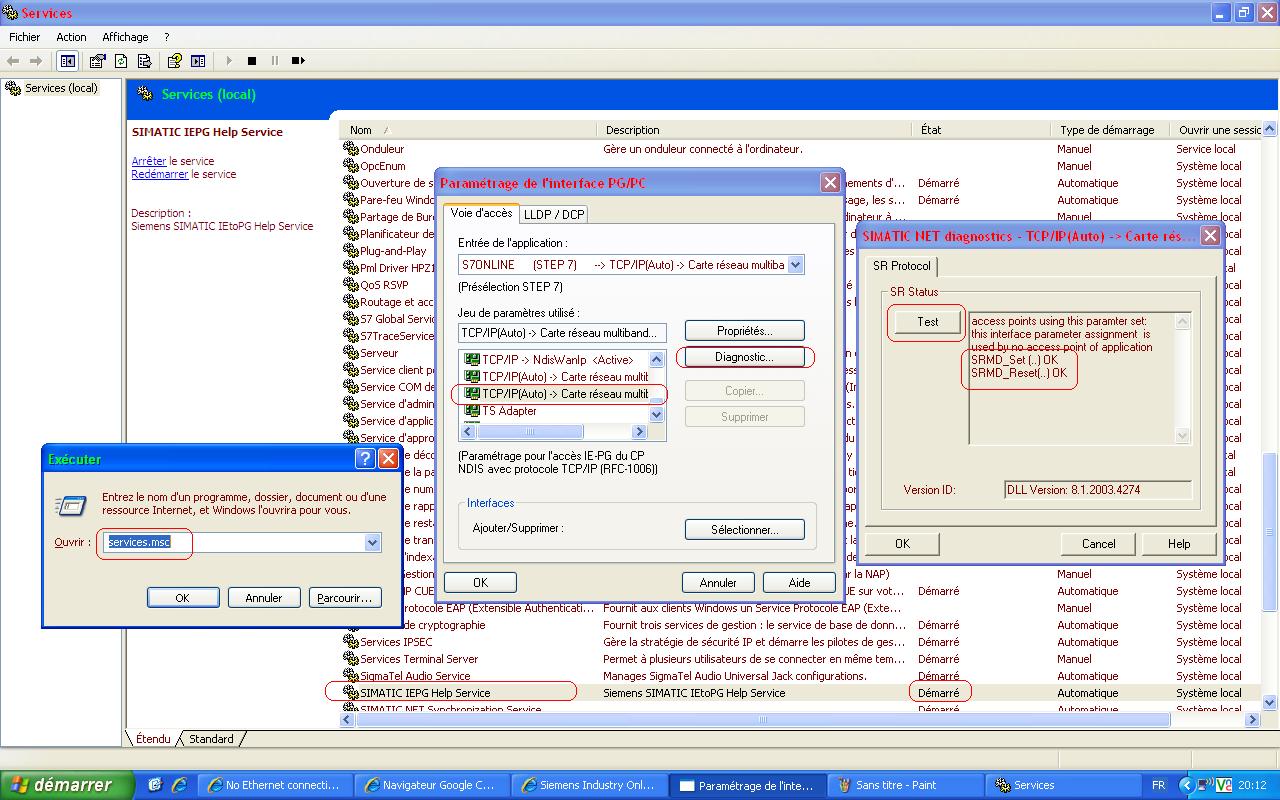The image size is (1280, 800).
Task: Open the Affichage menu
Action: tap(125, 37)
